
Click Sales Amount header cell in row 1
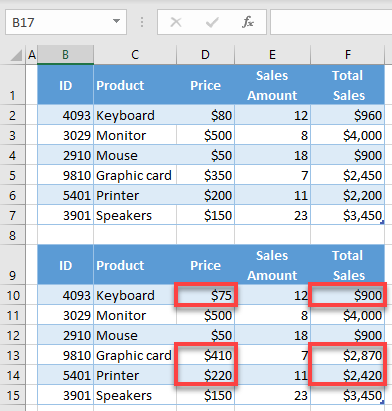coord(272,85)
